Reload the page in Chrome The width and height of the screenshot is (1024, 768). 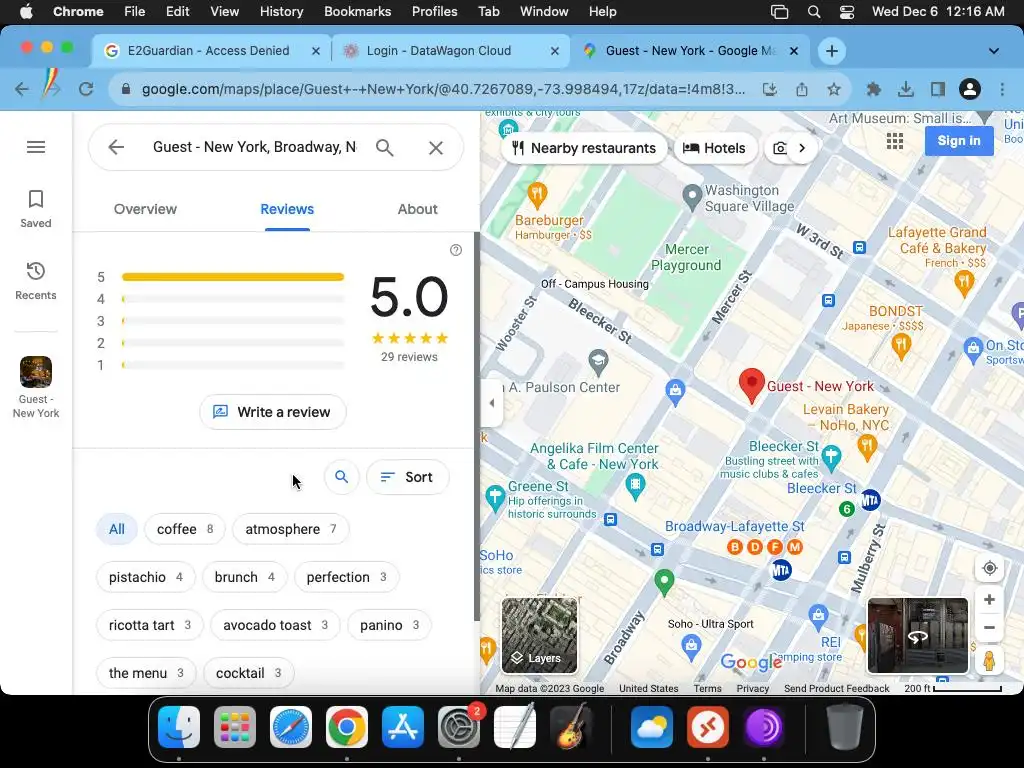(86, 89)
